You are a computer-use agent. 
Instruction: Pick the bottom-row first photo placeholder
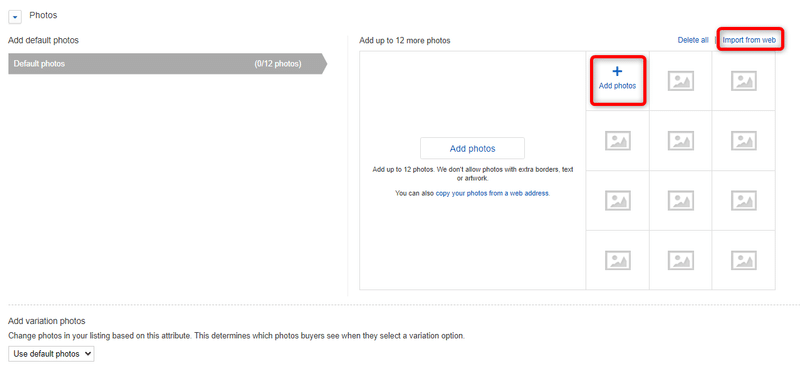coord(618,260)
